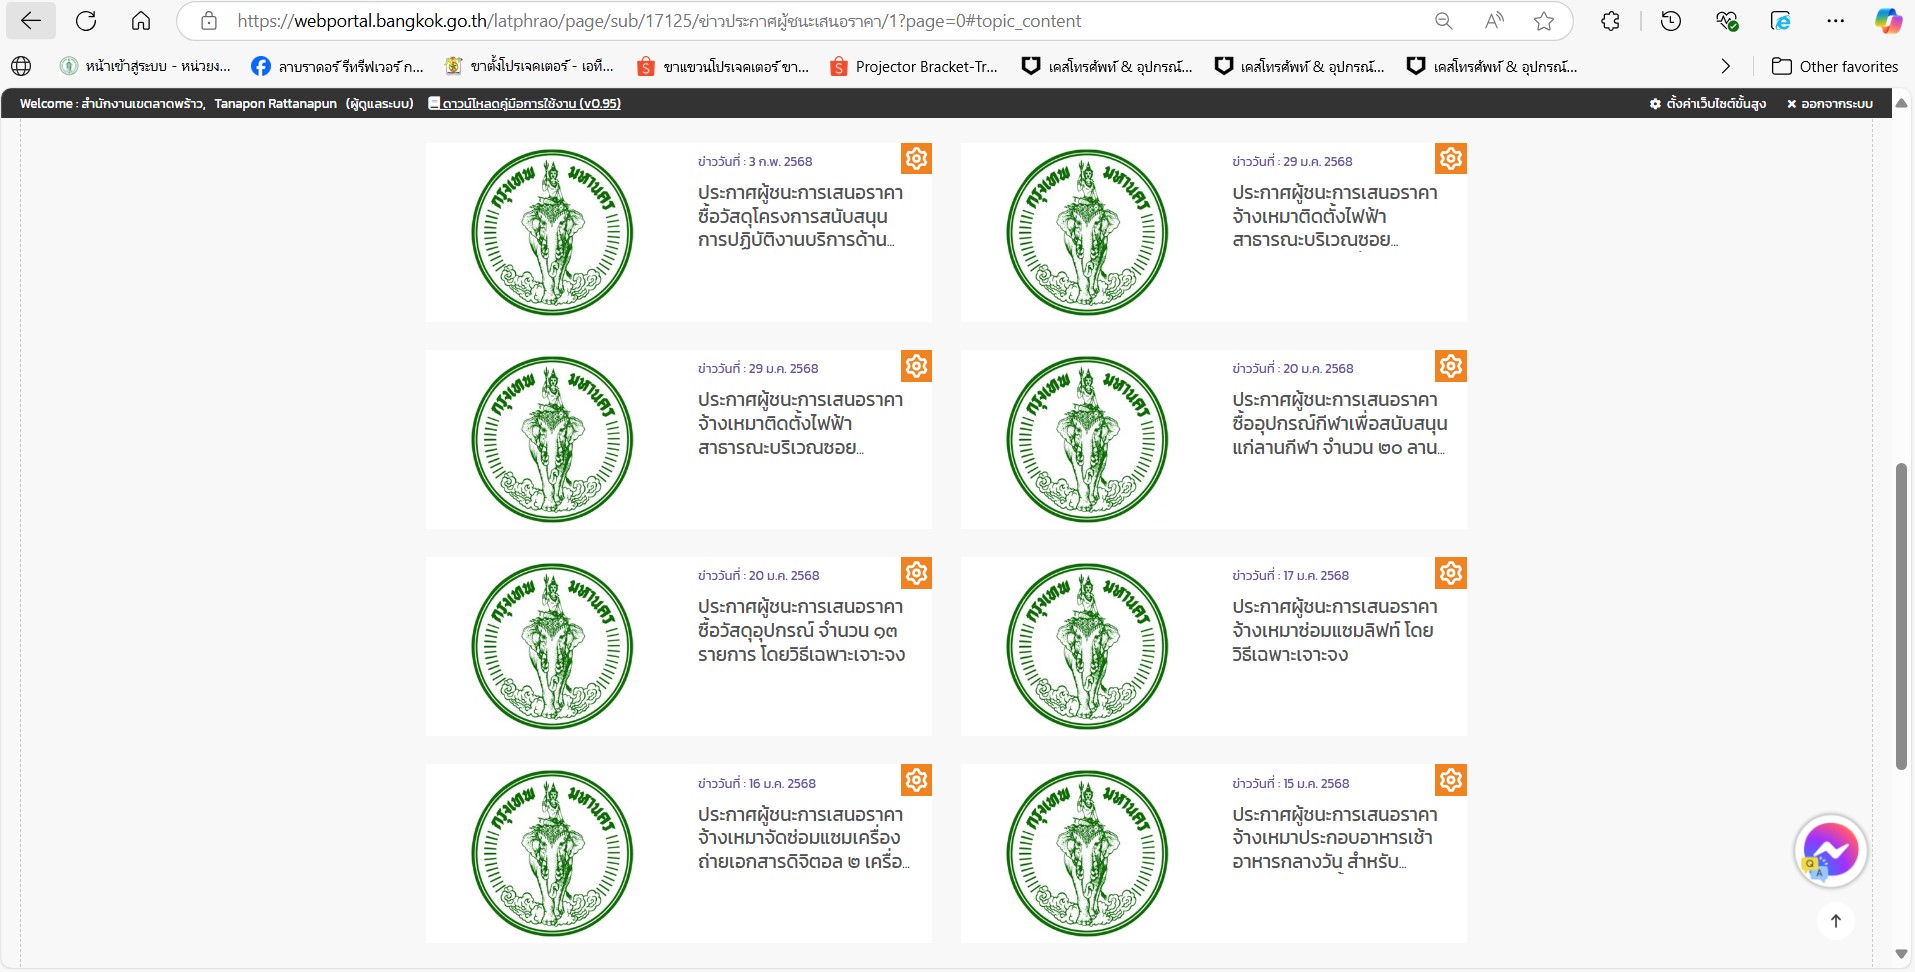Open the third เคสโทรศัพท์ & อุปกรณ์ bookmark
Viewport: 1915px width, 972px height.
click(1492, 66)
